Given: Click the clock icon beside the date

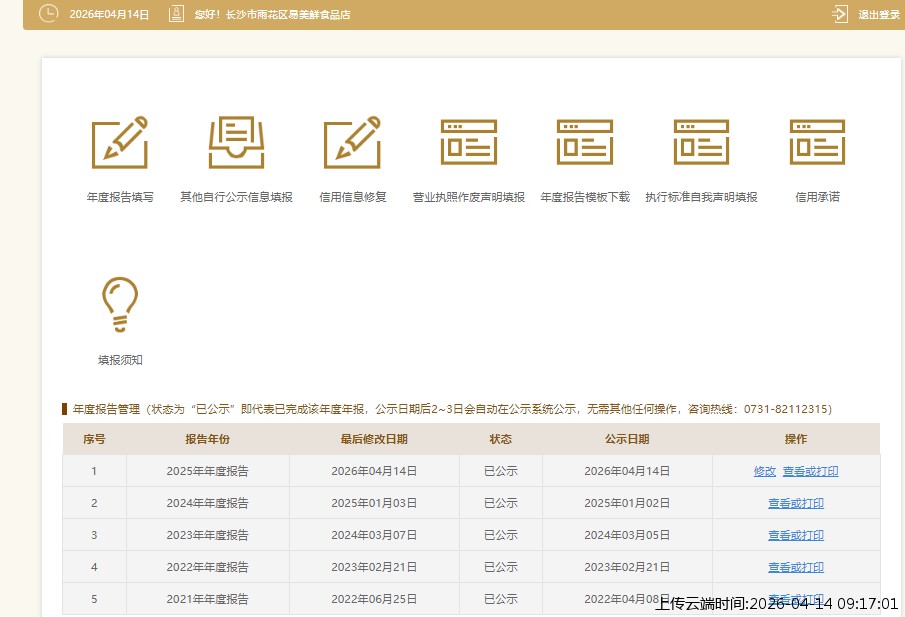Looking at the screenshot, I should coord(48,14).
